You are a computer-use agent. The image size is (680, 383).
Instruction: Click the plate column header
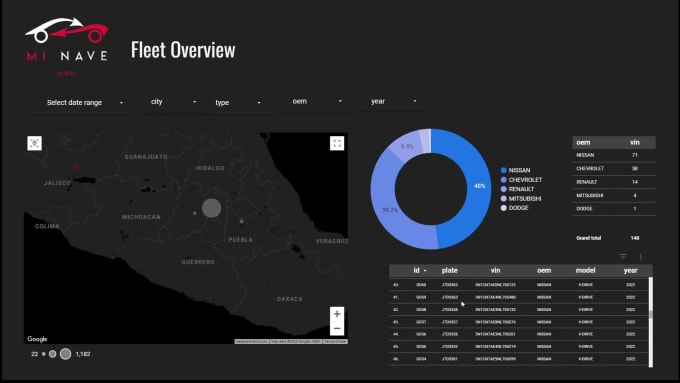[450, 270]
